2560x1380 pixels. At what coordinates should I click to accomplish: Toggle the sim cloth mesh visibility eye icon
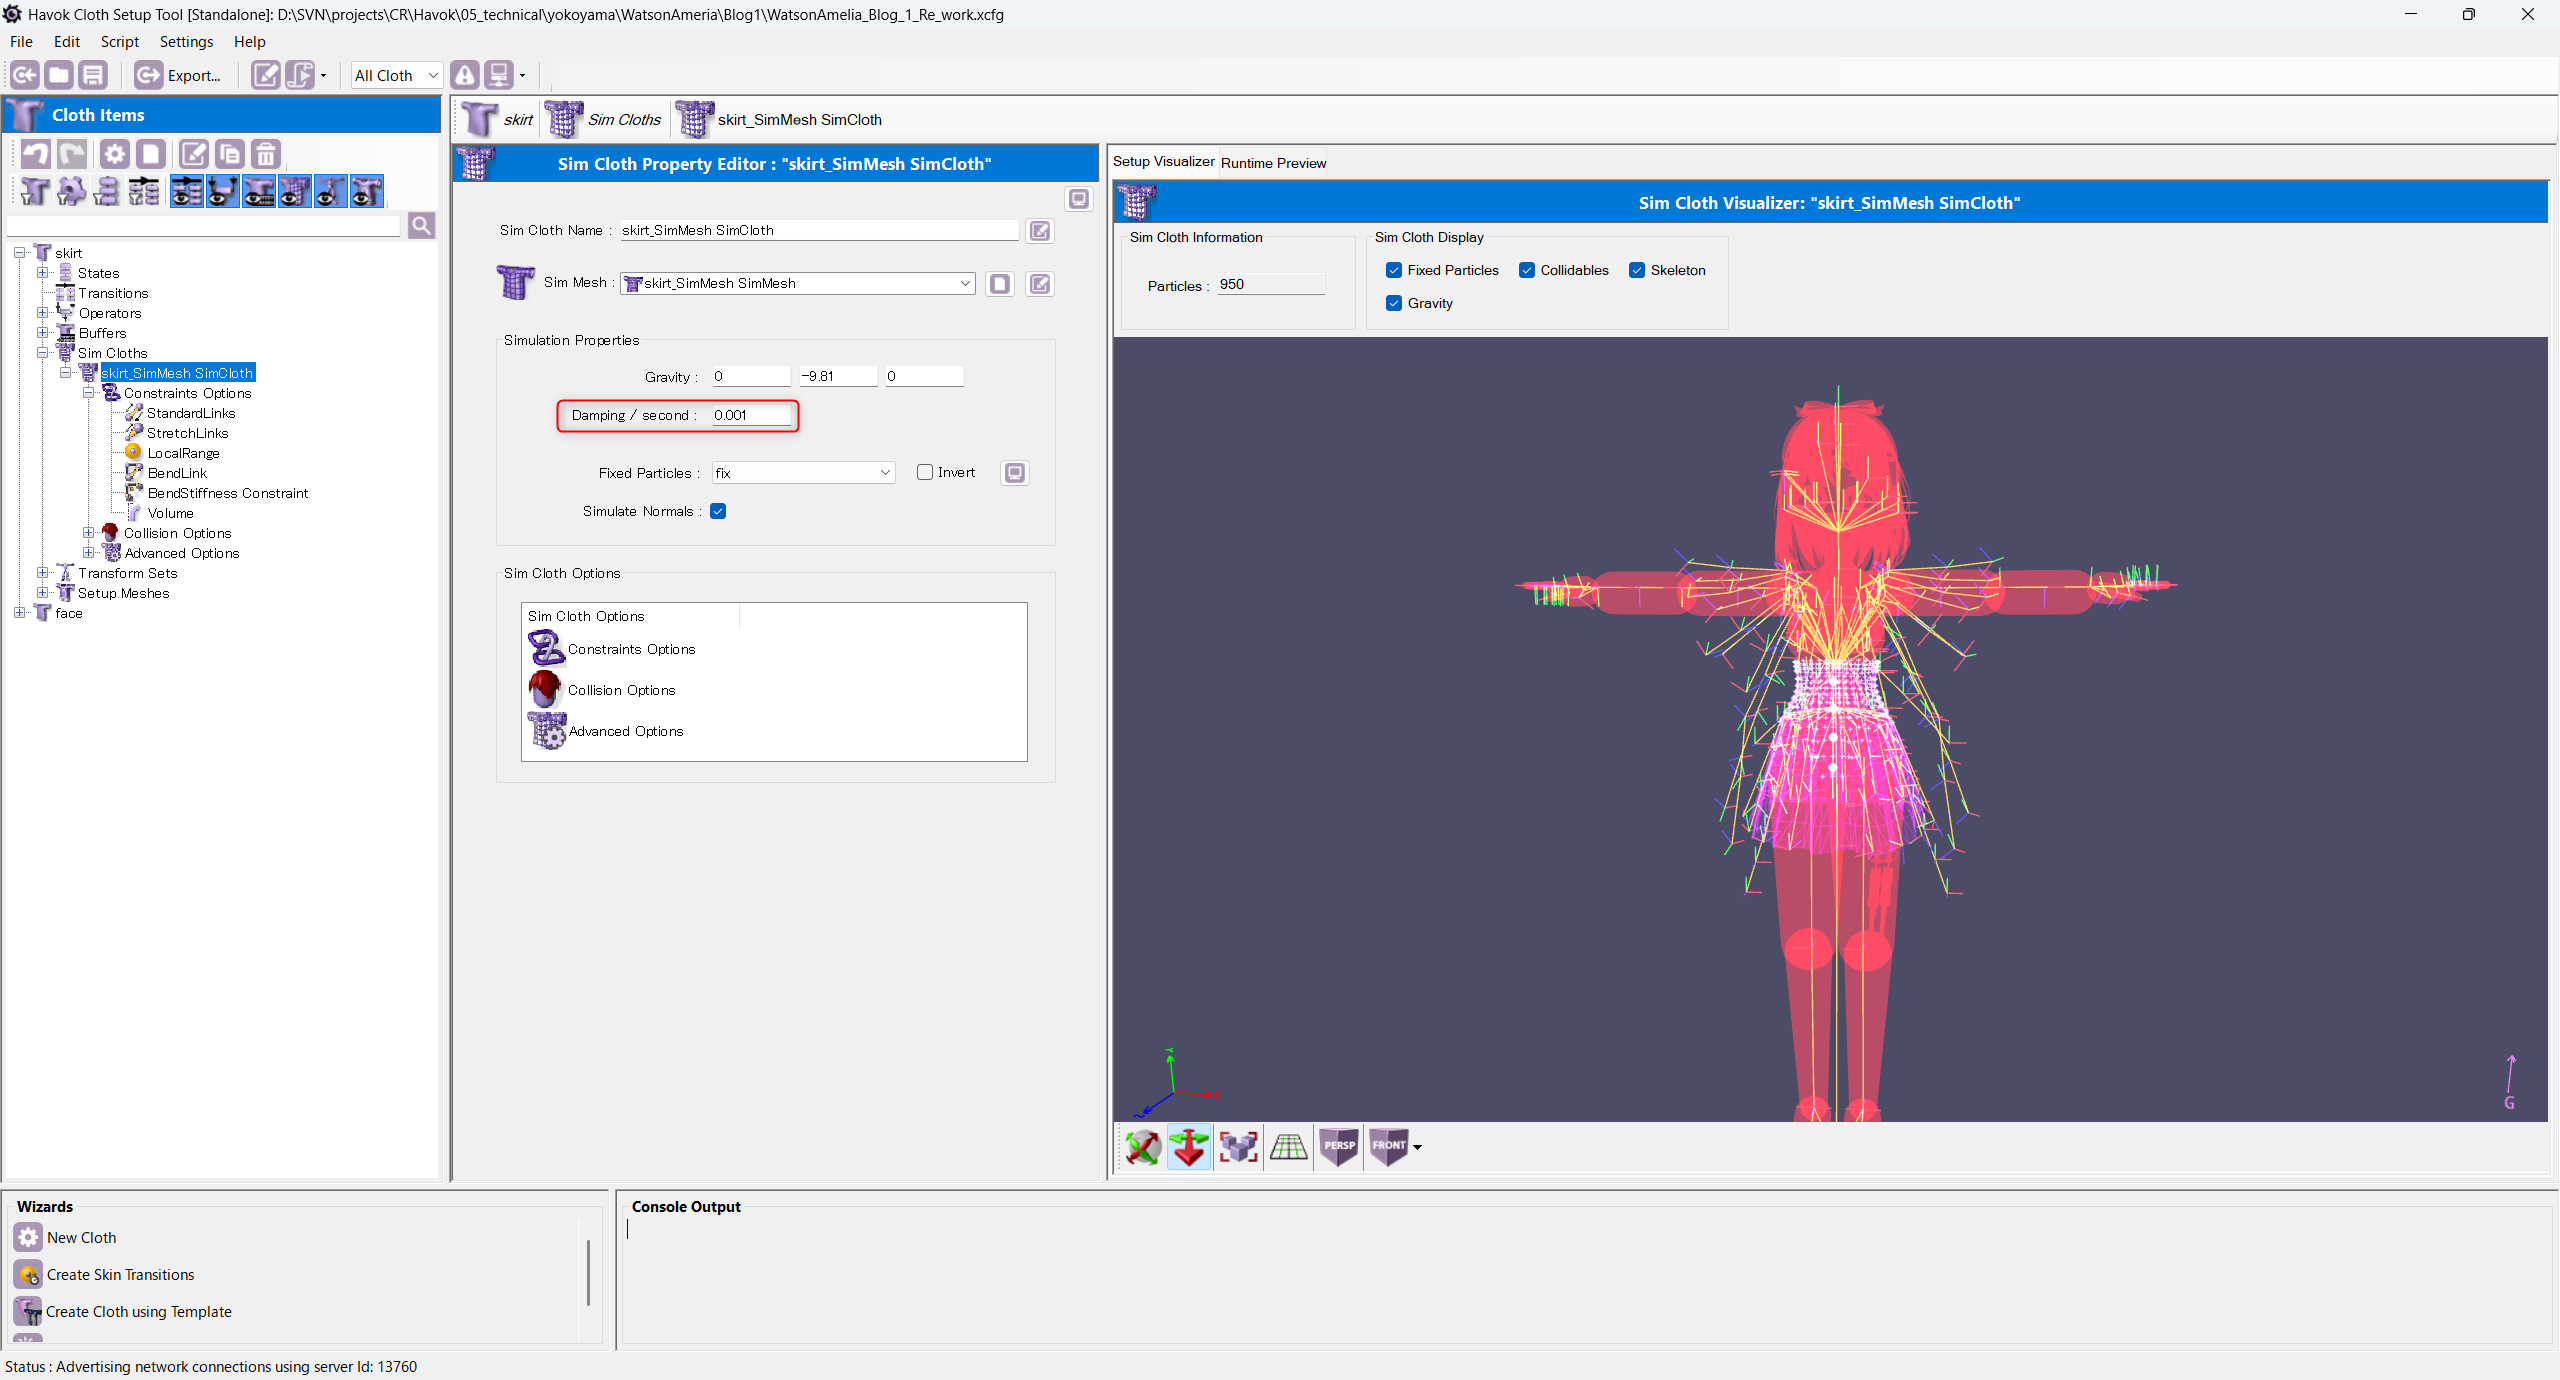[x=295, y=191]
